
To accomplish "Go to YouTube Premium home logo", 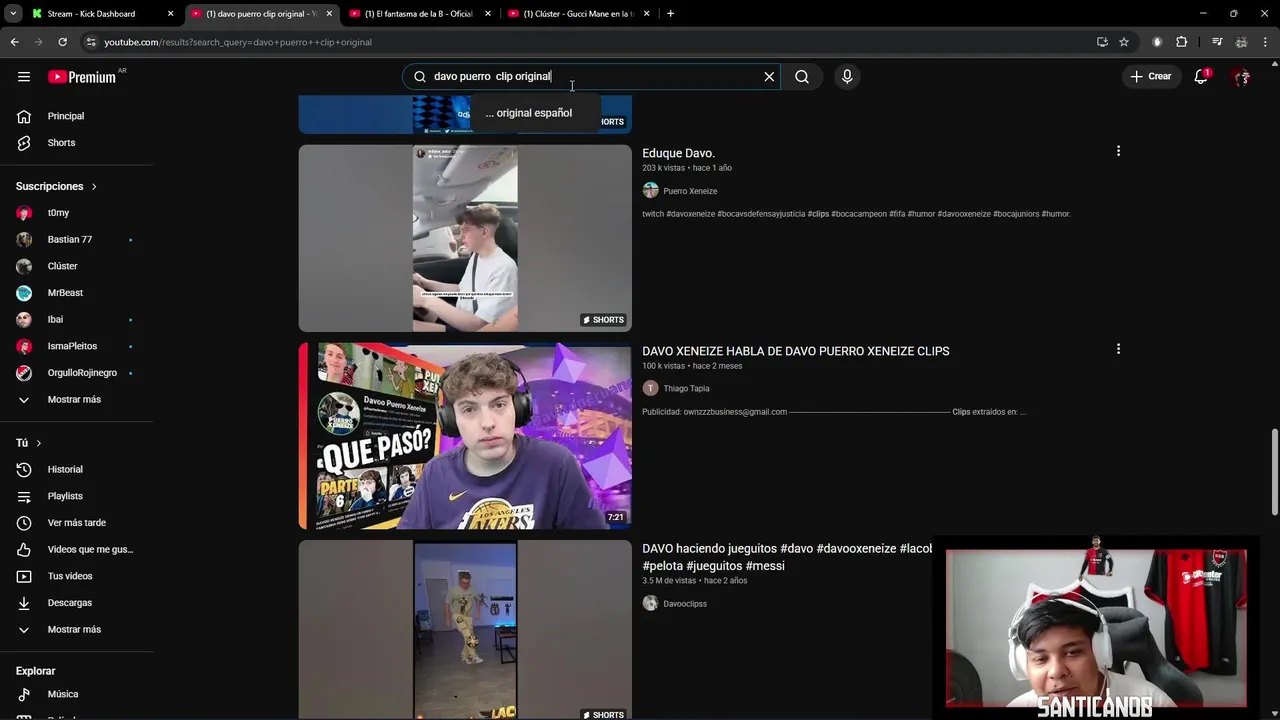I will pos(82,77).
